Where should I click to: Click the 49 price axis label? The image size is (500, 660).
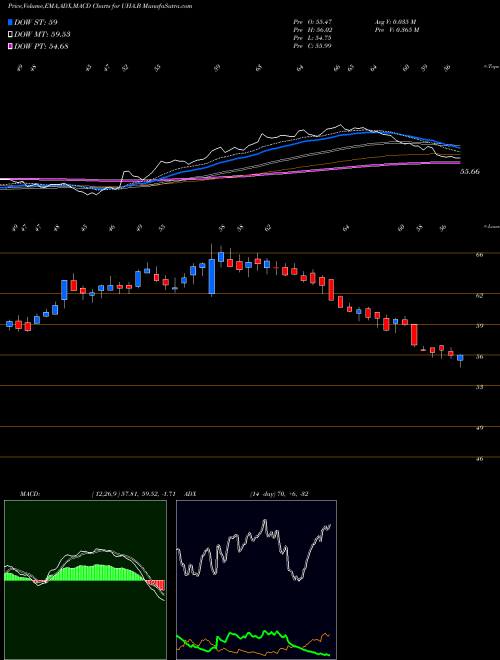479,428
